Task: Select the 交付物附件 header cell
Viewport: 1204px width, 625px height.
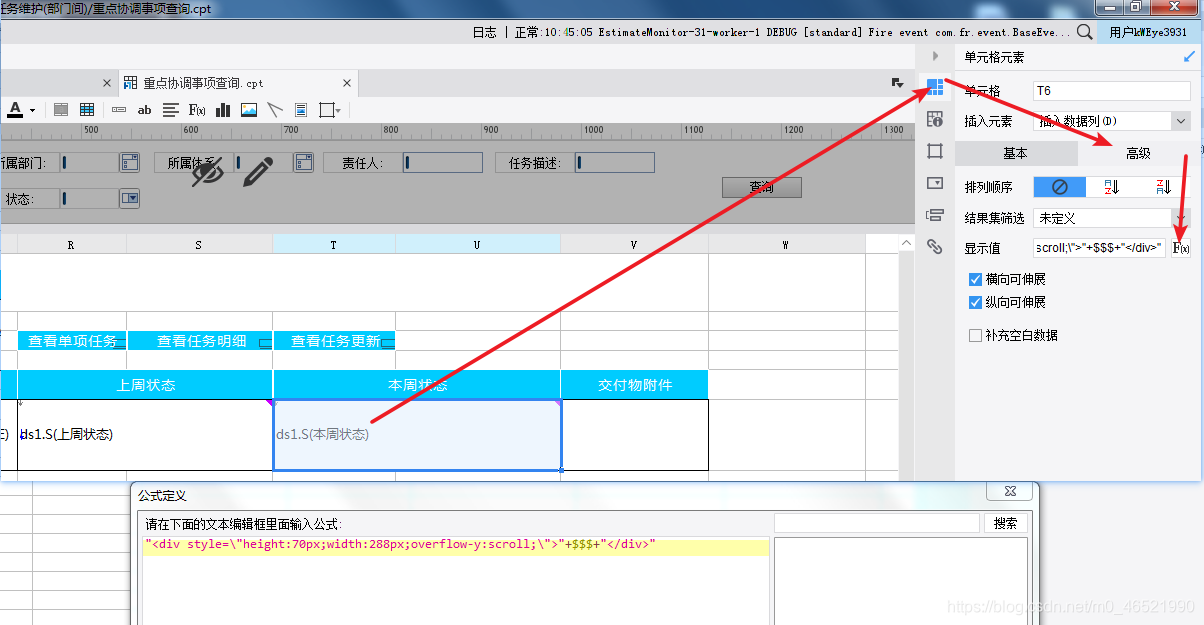Action: pos(635,385)
